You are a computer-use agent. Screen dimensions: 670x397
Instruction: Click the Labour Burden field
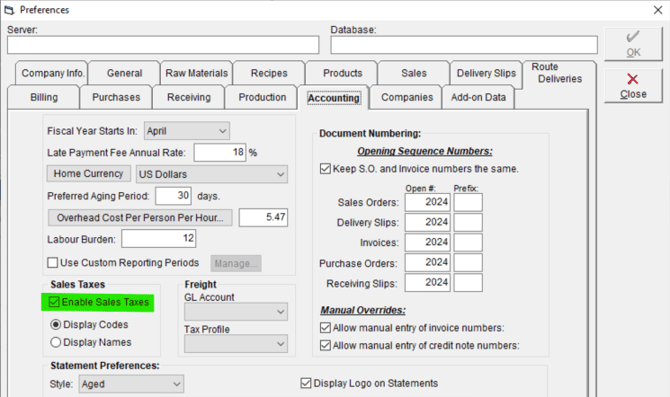(x=159, y=238)
